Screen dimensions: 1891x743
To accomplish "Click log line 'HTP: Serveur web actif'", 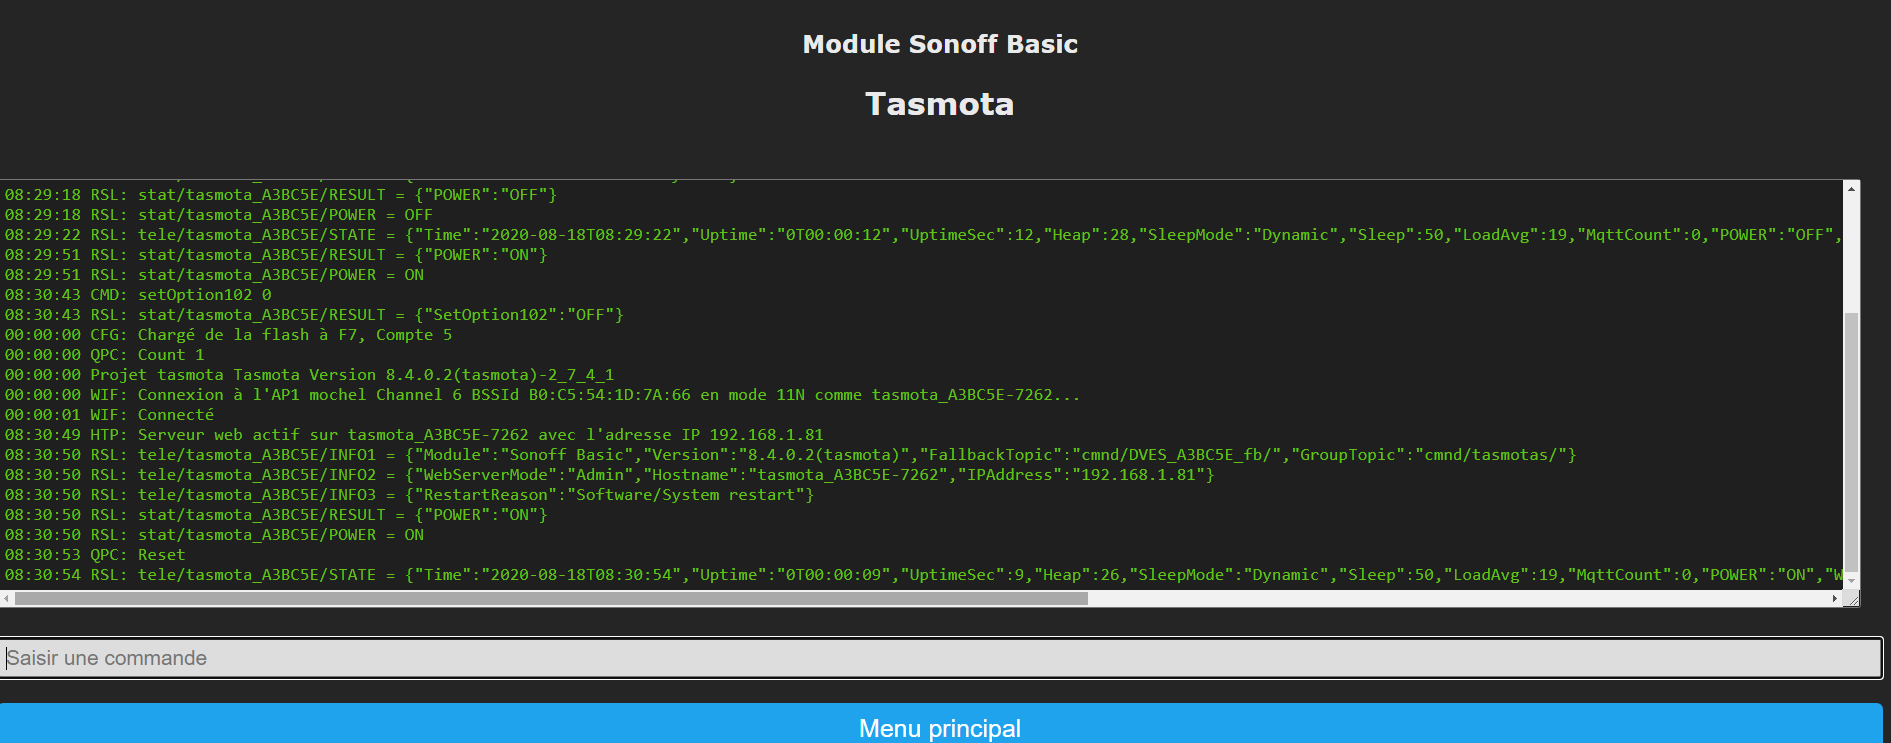I will (x=414, y=434).
